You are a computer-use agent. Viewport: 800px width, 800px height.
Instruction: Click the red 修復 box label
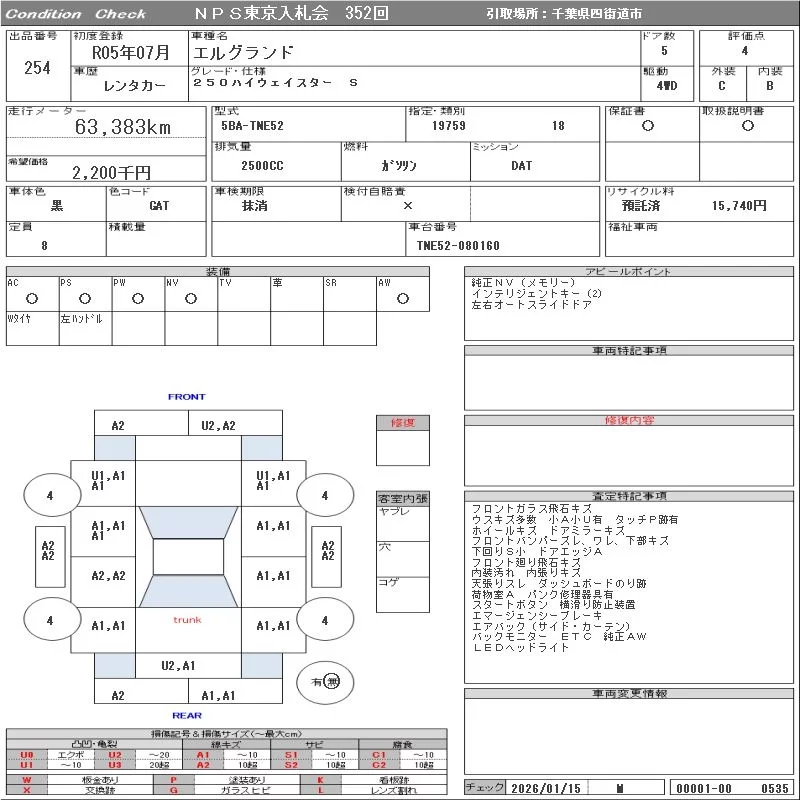(402, 423)
